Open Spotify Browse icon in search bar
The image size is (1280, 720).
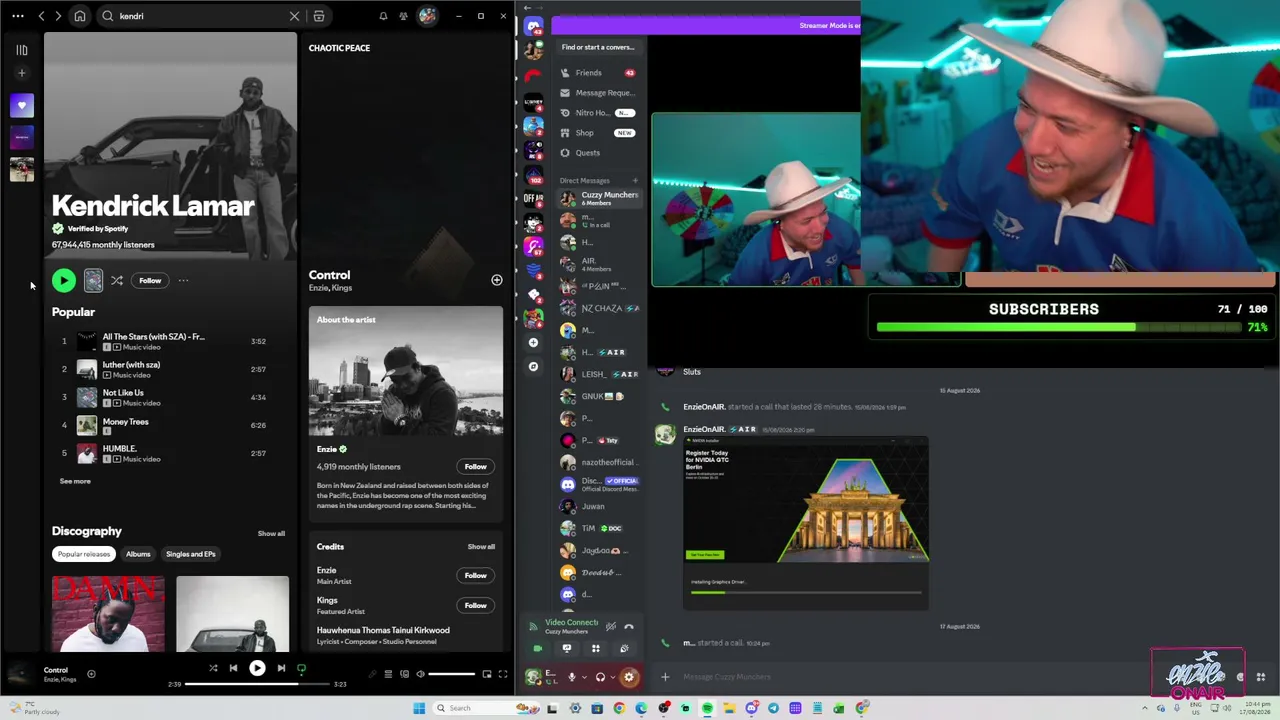pyautogui.click(x=319, y=16)
